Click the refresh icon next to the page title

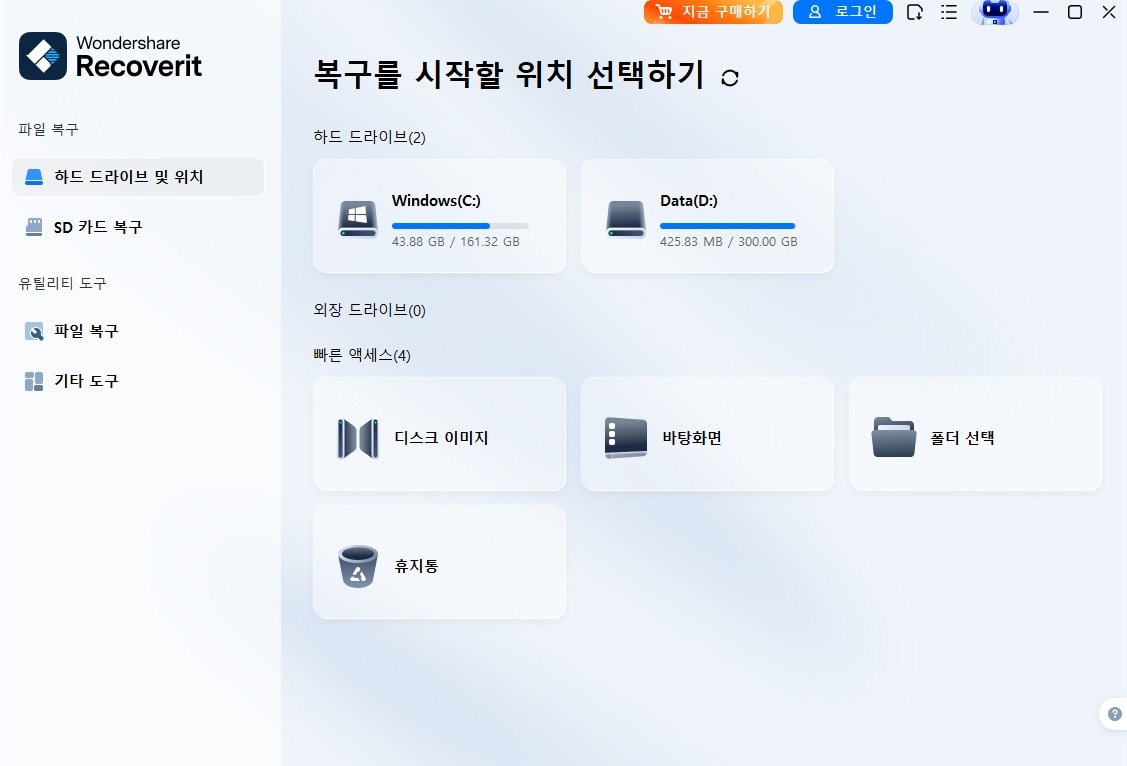[730, 76]
